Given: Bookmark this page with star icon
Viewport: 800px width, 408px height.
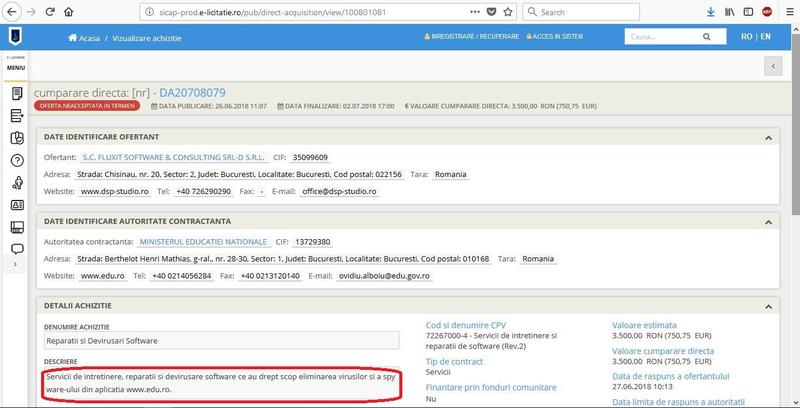Looking at the screenshot, I should [508, 12].
